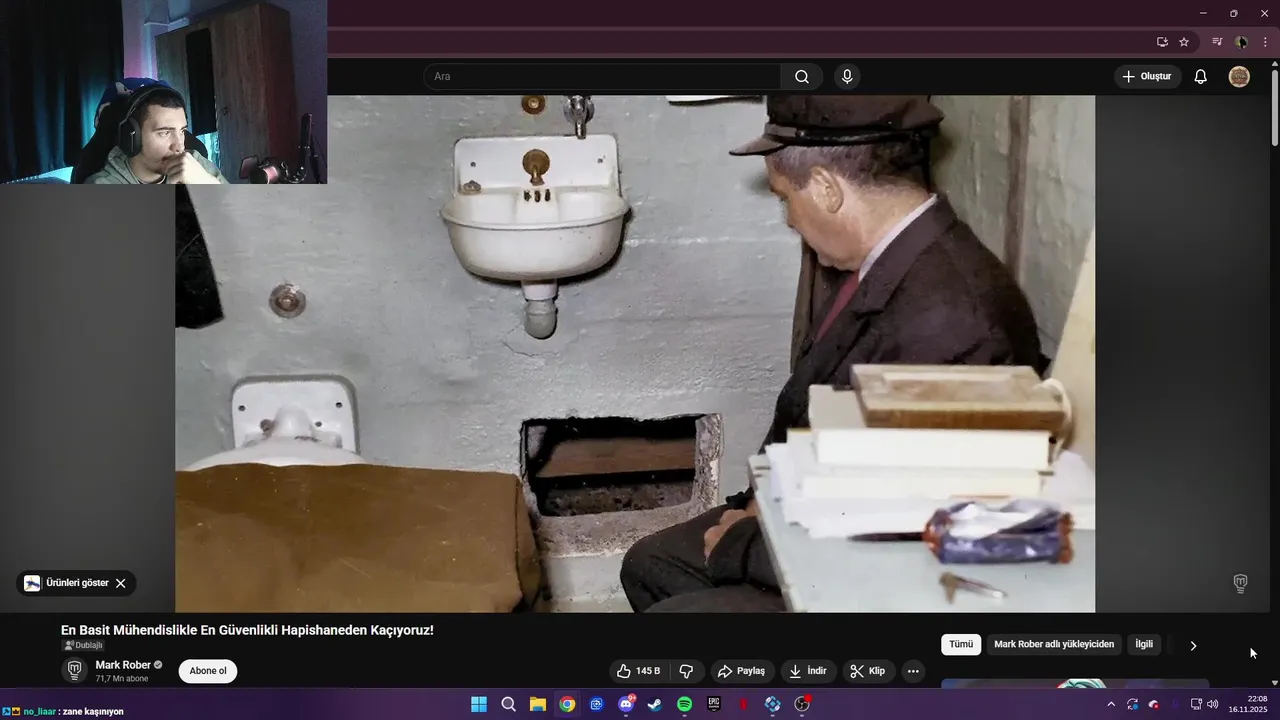
Task: Open the Mark Rober channel link
Action: point(123,665)
